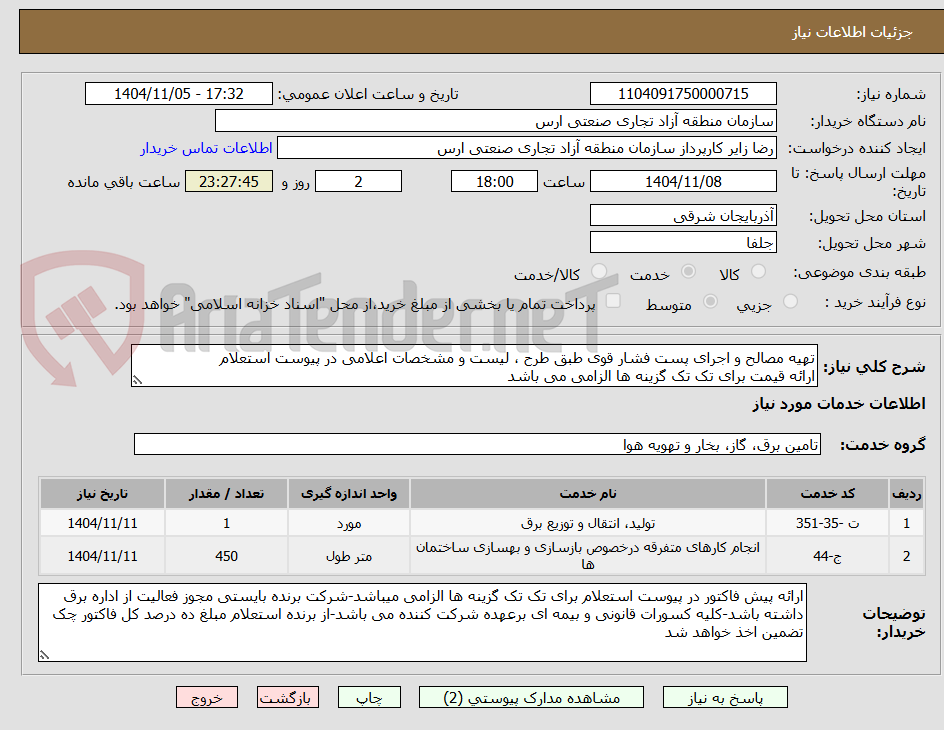Click the resize grip of توضیحات خریدار box
This screenshot has width=944, height=730.
(43, 653)
